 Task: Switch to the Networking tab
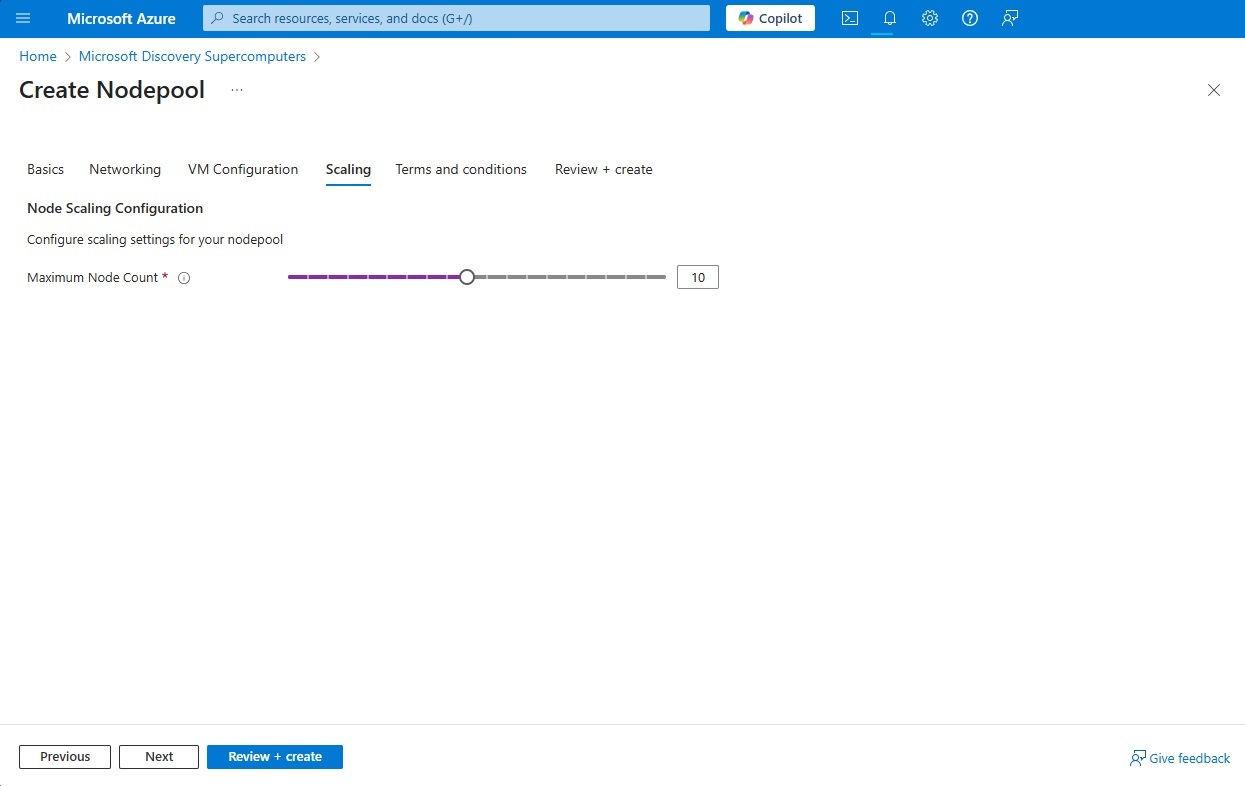(125, 169)
